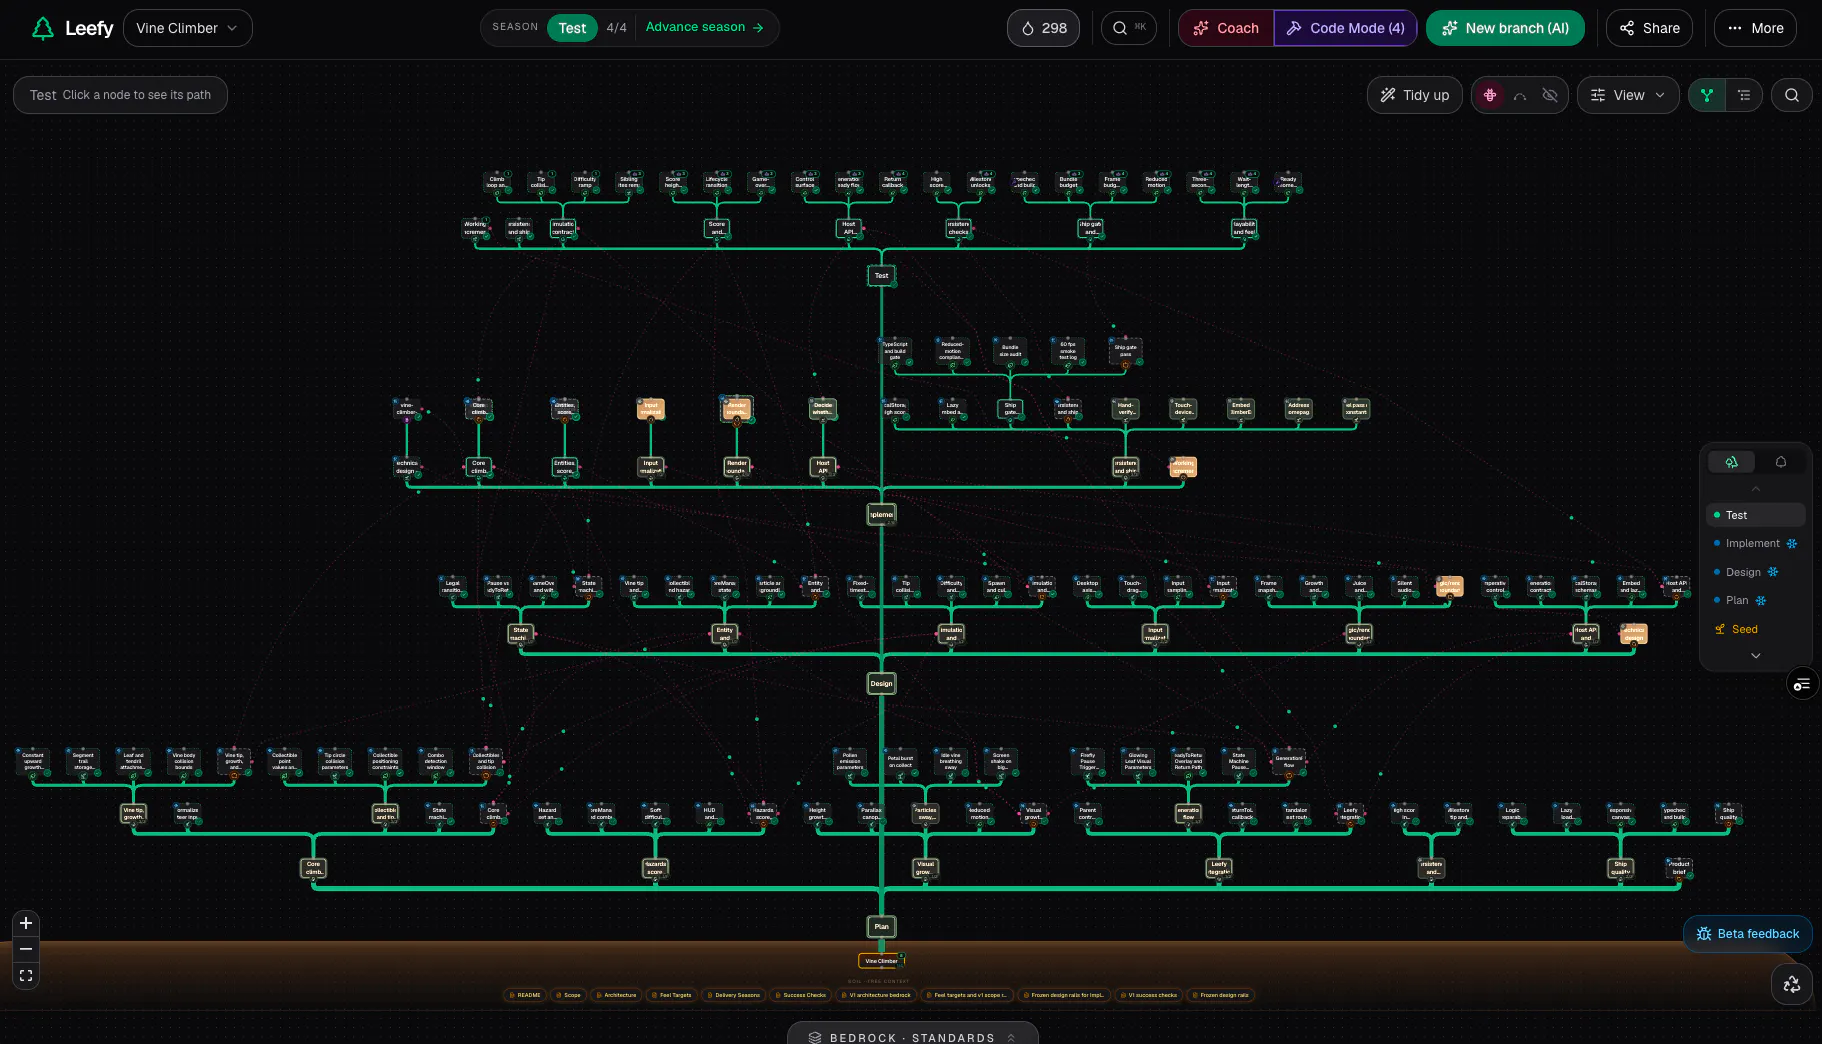Image resolution: width=1822 pixels, height=1044 pixels.
Task: Click the Leefy tree logo icon
Action: click(43, 28)
